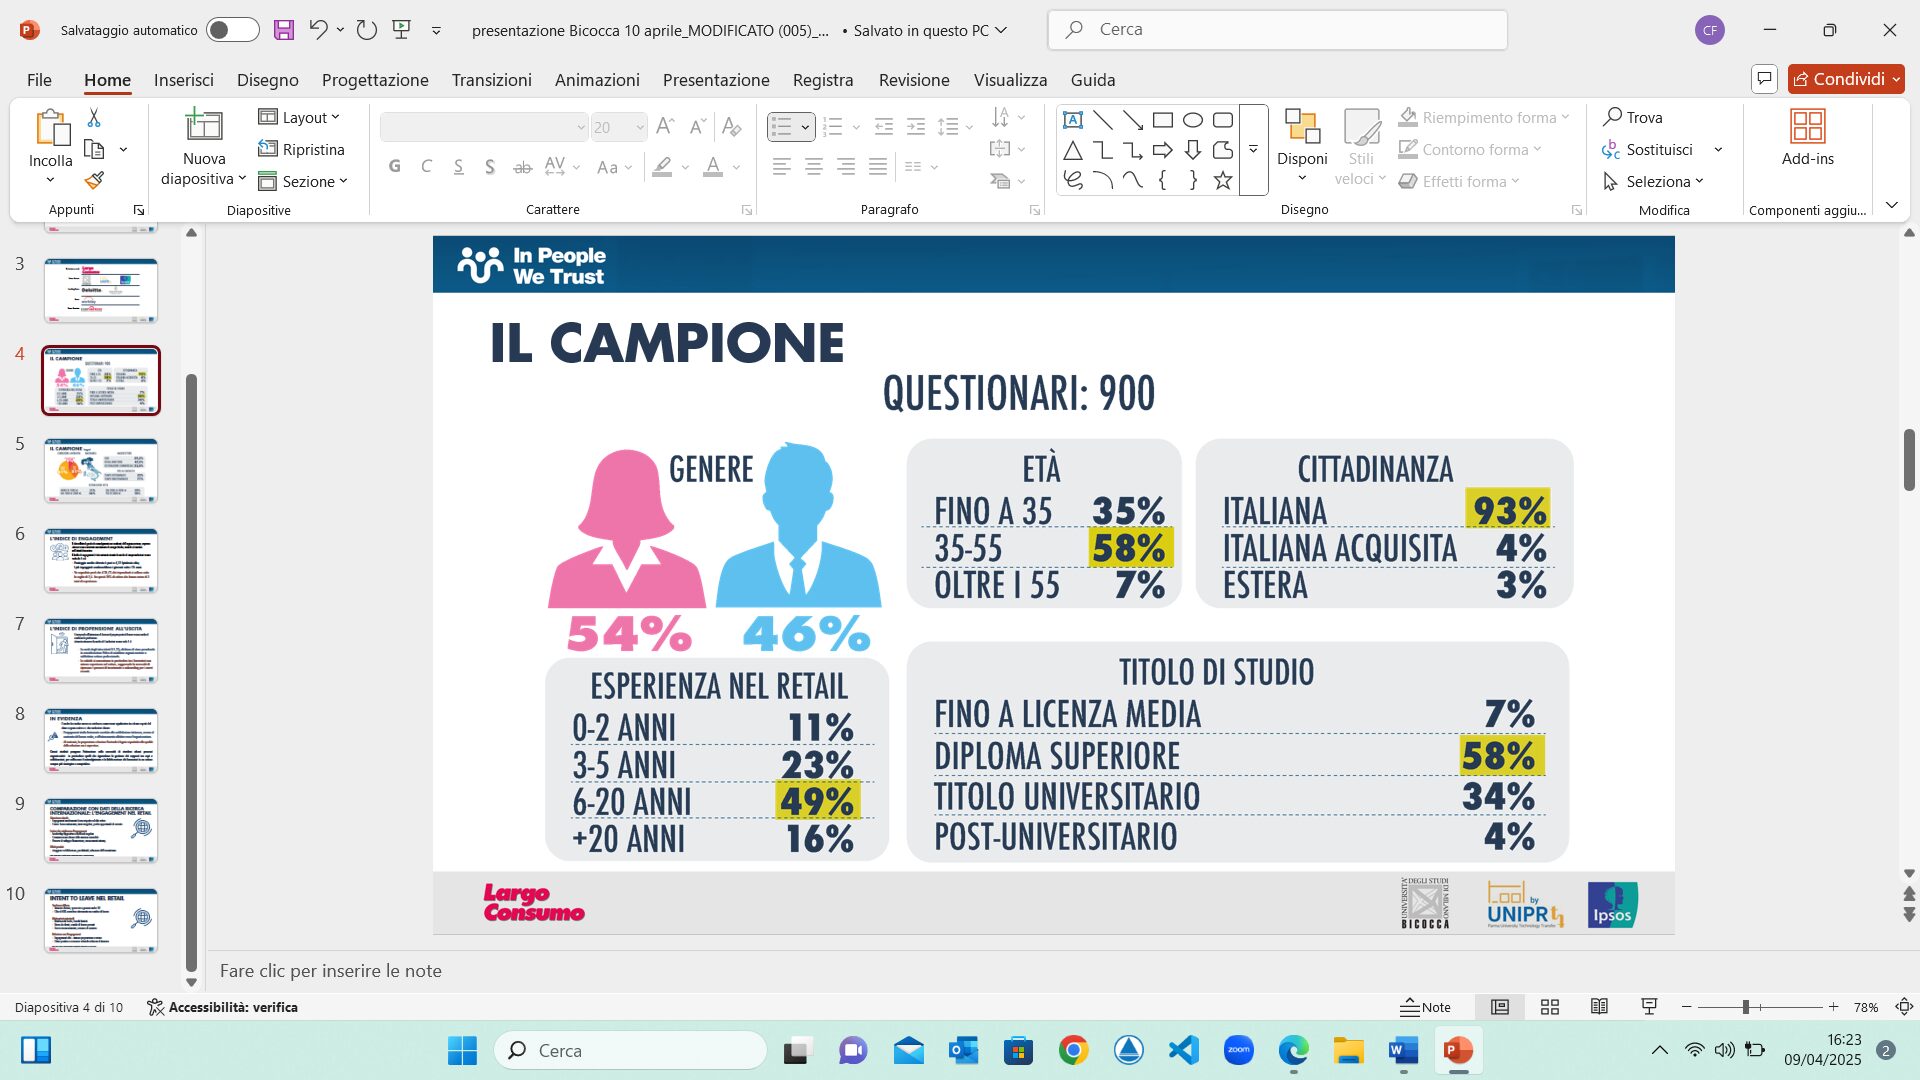Switch to the Progettazione tab
The image size is (1920, 1080).
[375, 80]
